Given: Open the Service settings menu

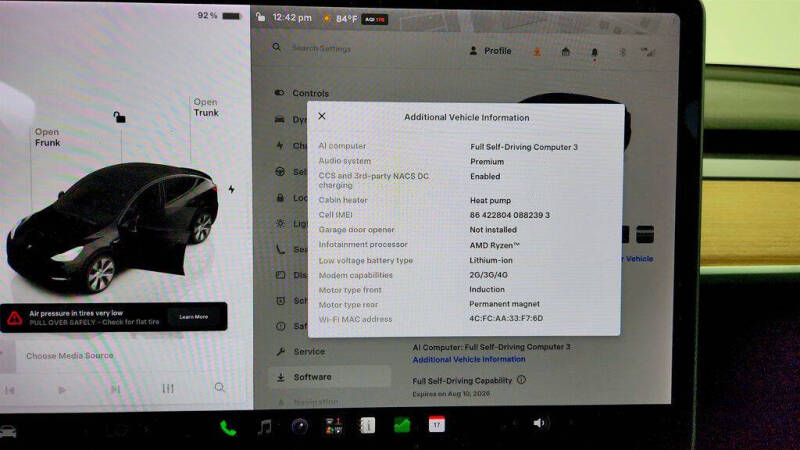Looking at the screenshot, I should (301, 352).
